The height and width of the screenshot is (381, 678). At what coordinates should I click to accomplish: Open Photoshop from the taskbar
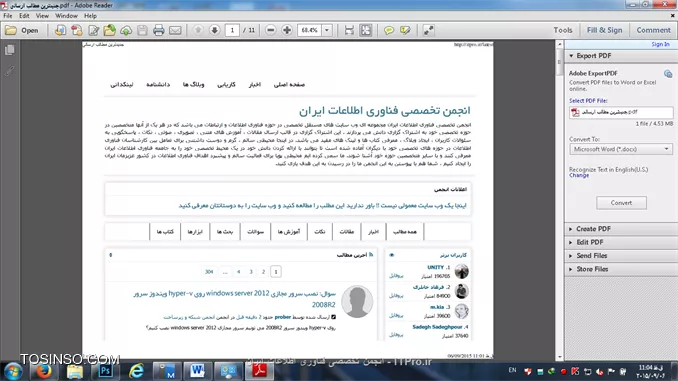click(x=105, y=371)
